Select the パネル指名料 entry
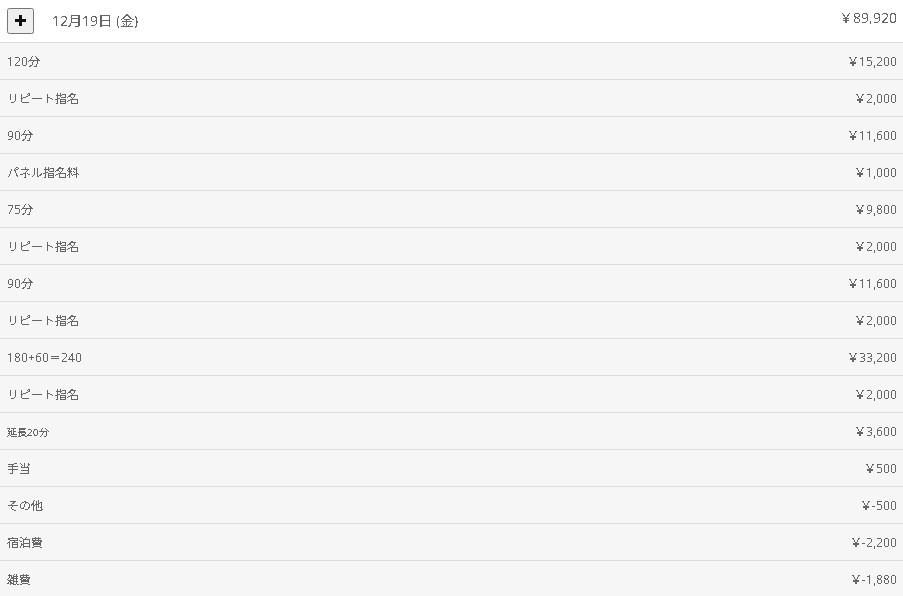Screen dimensions: 903x596 (43, 173)
